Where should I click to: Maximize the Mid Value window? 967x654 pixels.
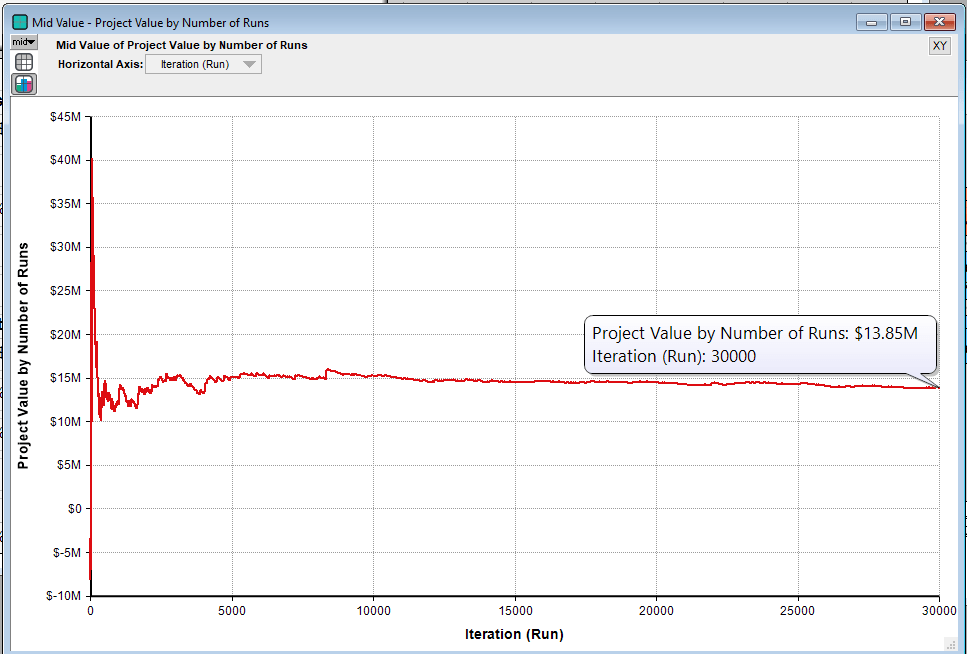[x=906, y=22]
